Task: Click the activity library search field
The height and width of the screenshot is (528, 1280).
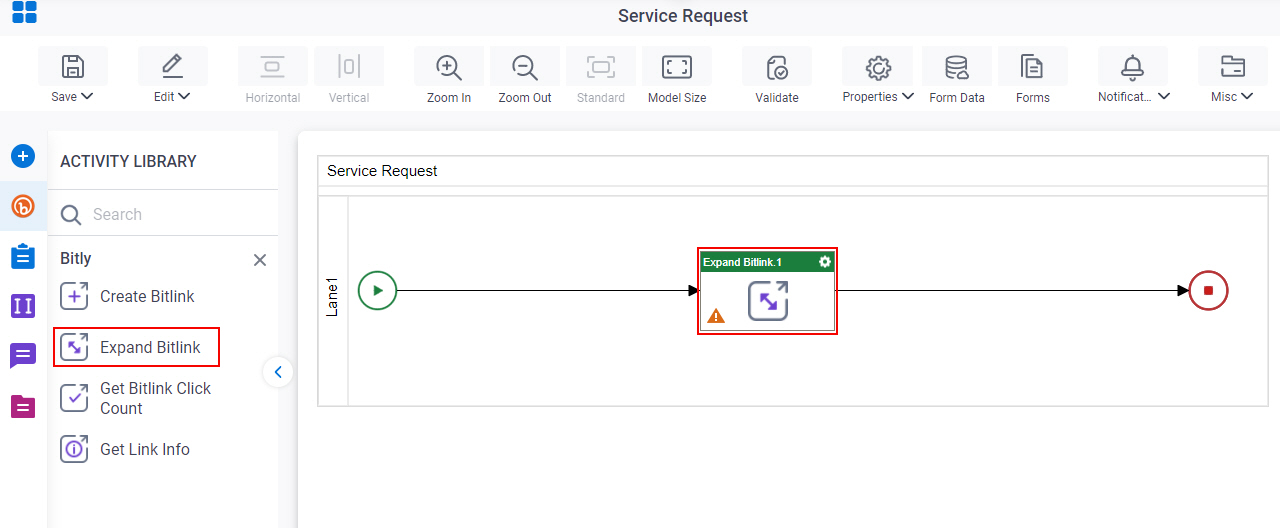Action: click(x=163, y=214)
